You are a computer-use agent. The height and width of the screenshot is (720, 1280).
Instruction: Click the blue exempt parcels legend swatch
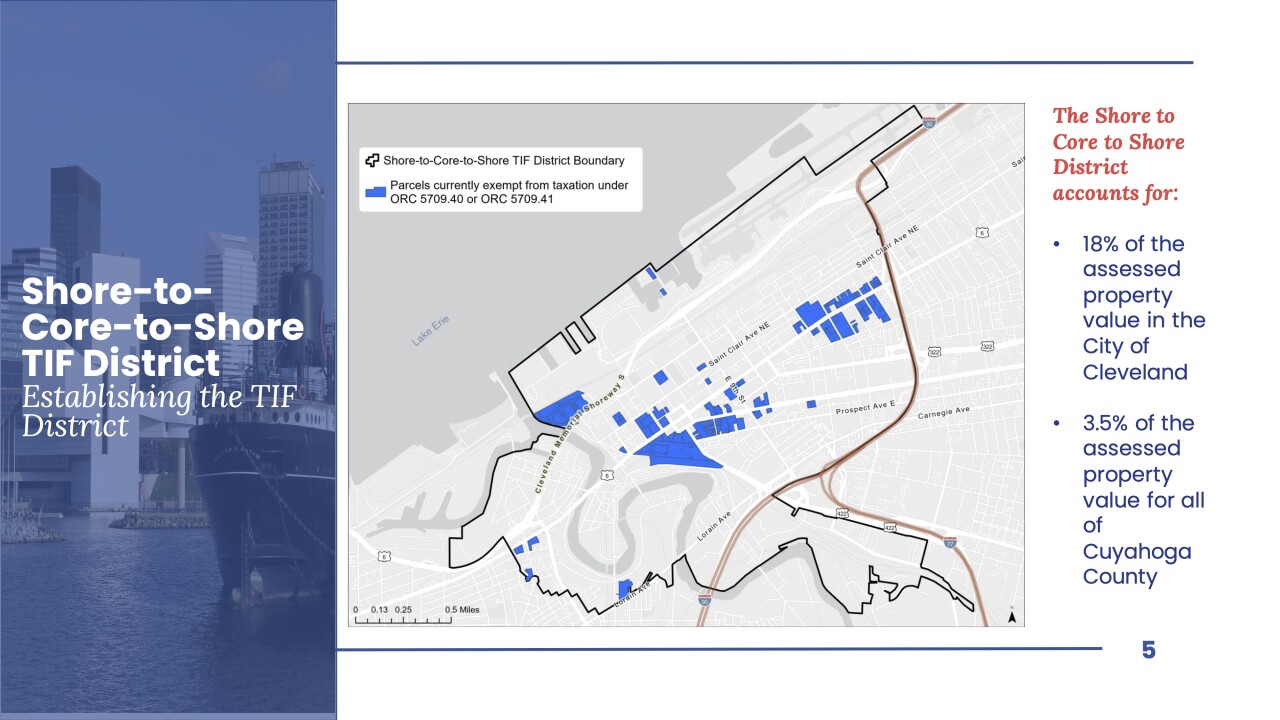tap(375, 191)
